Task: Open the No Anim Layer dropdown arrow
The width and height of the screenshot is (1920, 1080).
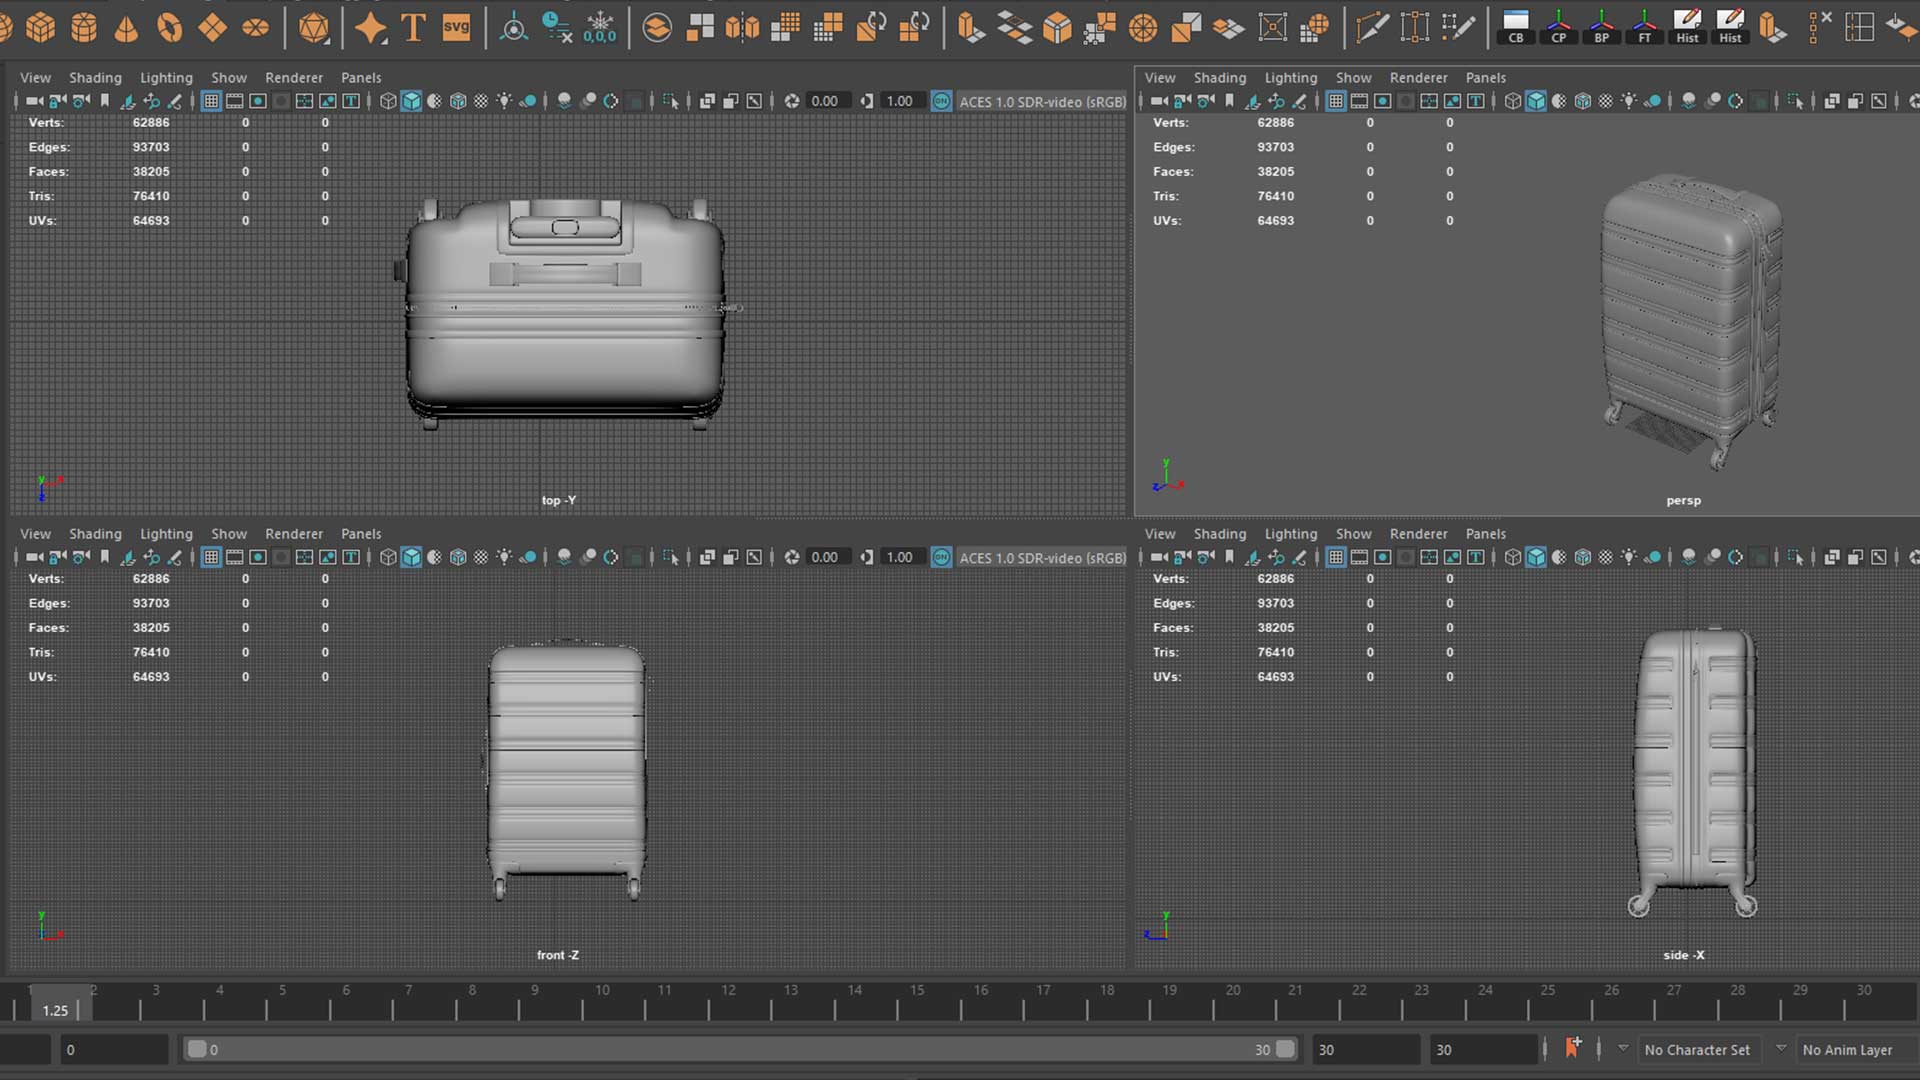Action: pyautogui.click(x=1781, y=1049)
